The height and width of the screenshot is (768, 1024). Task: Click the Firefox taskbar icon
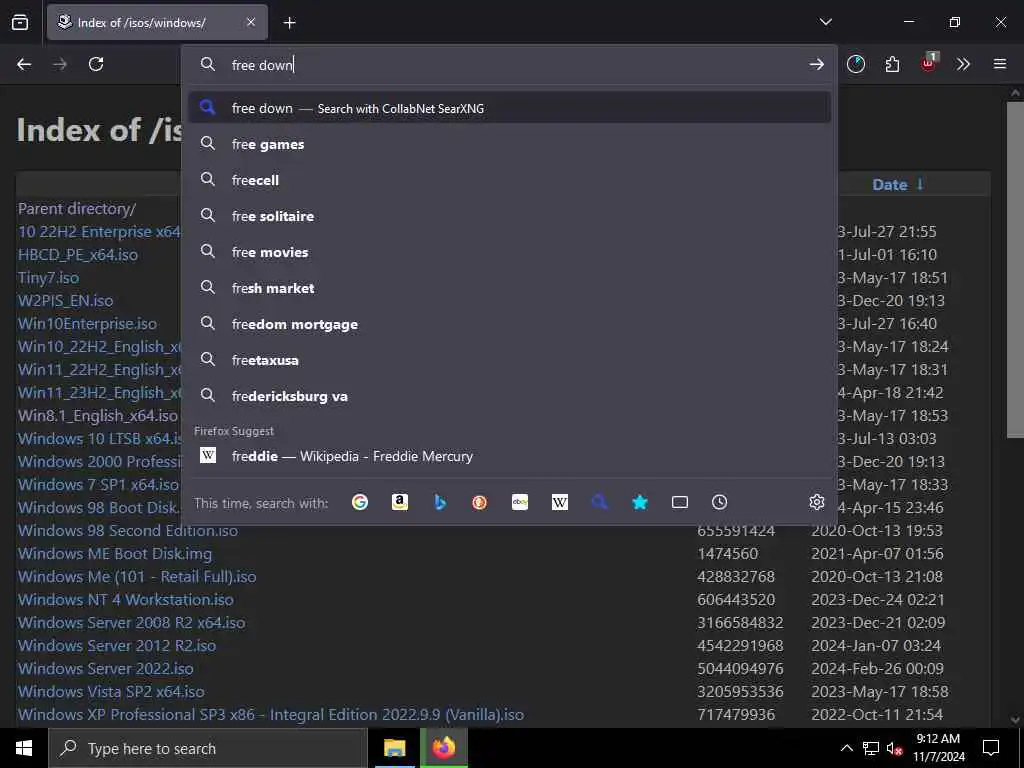[443, 748]
